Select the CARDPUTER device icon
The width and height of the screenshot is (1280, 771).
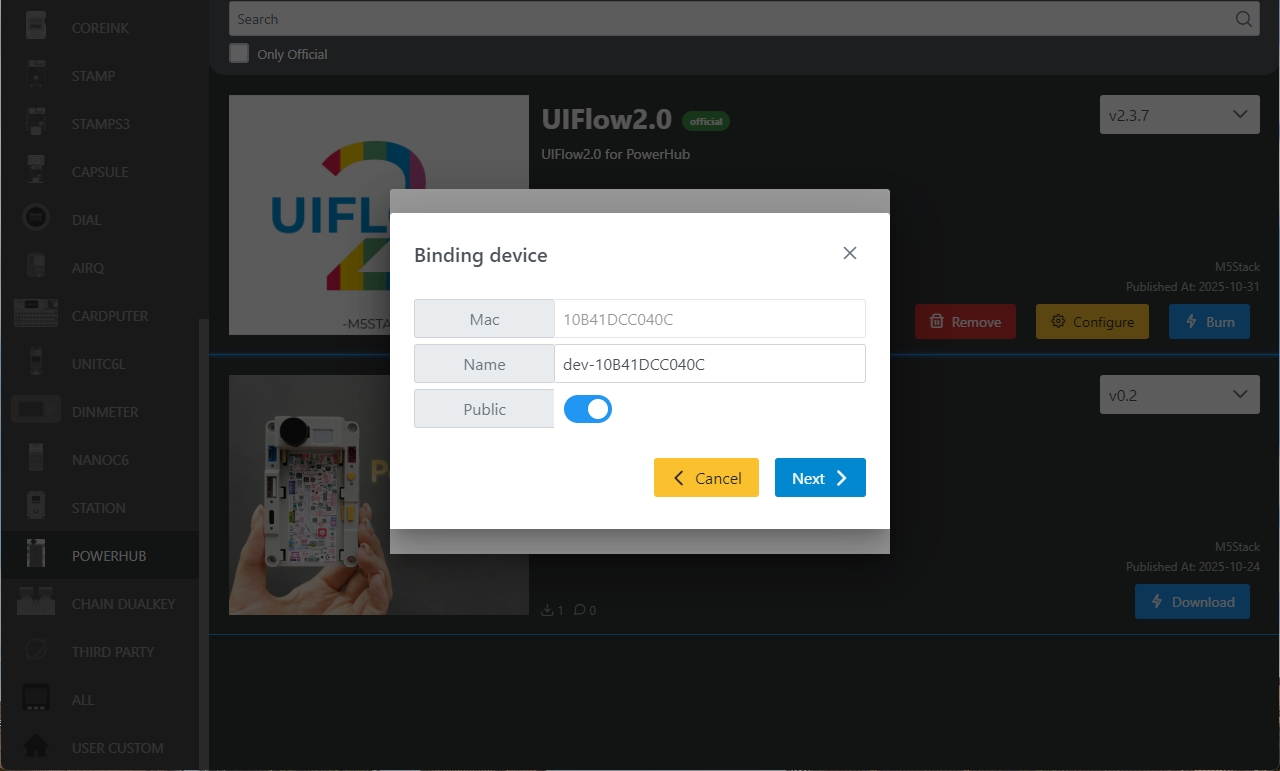pos(36,315)
